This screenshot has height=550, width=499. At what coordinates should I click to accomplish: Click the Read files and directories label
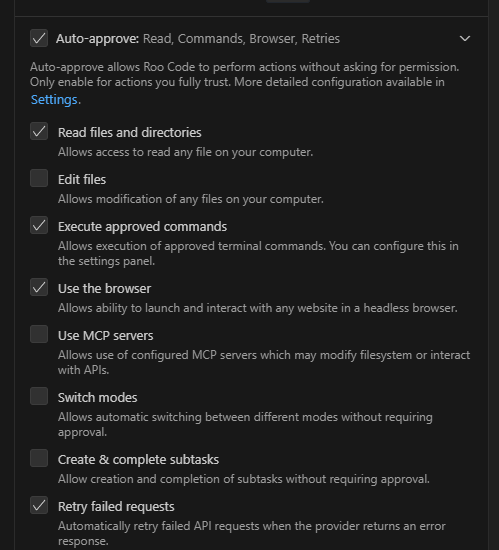click(x=130, y=133)
